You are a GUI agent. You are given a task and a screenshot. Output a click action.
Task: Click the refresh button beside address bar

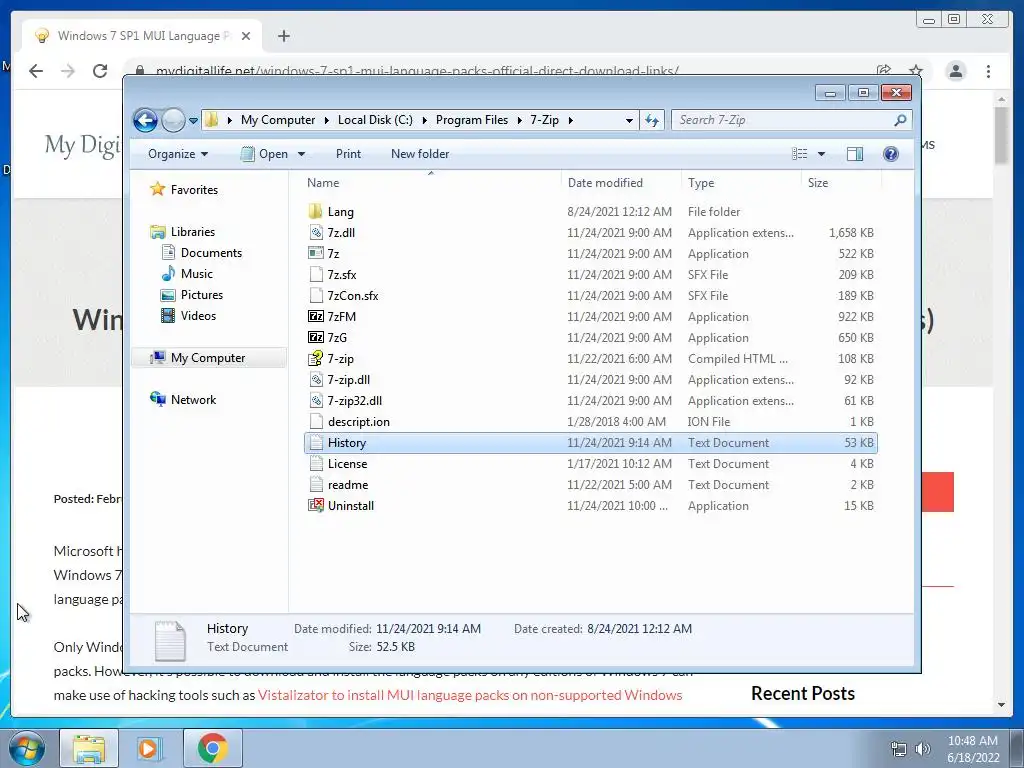pos(652,120)
